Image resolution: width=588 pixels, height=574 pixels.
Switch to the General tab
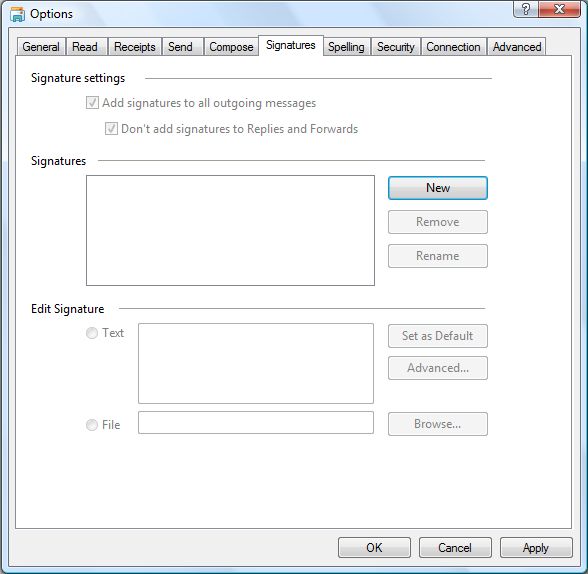tap(41, 47)
